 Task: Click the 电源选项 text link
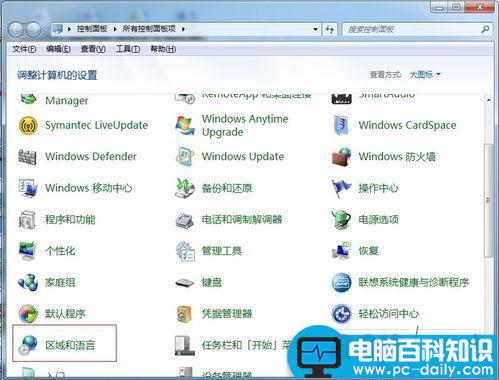379,219
